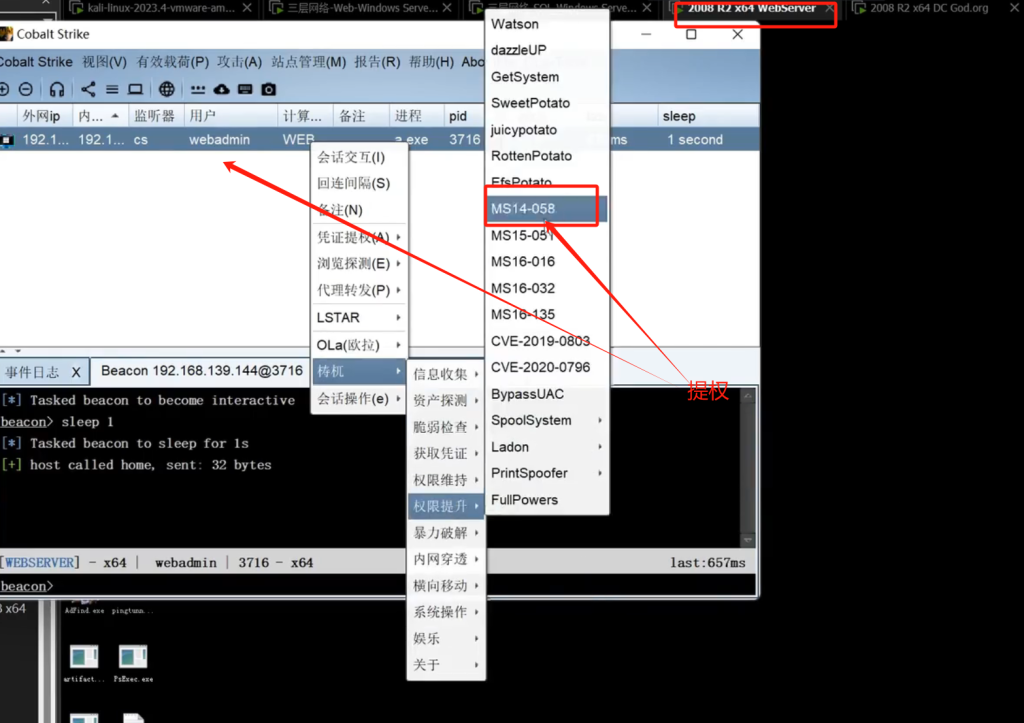Close the 事件日志 tab with X
The height and width of the screenshot is (723, 1024).
pyautogui.click(x=76, y=372)
